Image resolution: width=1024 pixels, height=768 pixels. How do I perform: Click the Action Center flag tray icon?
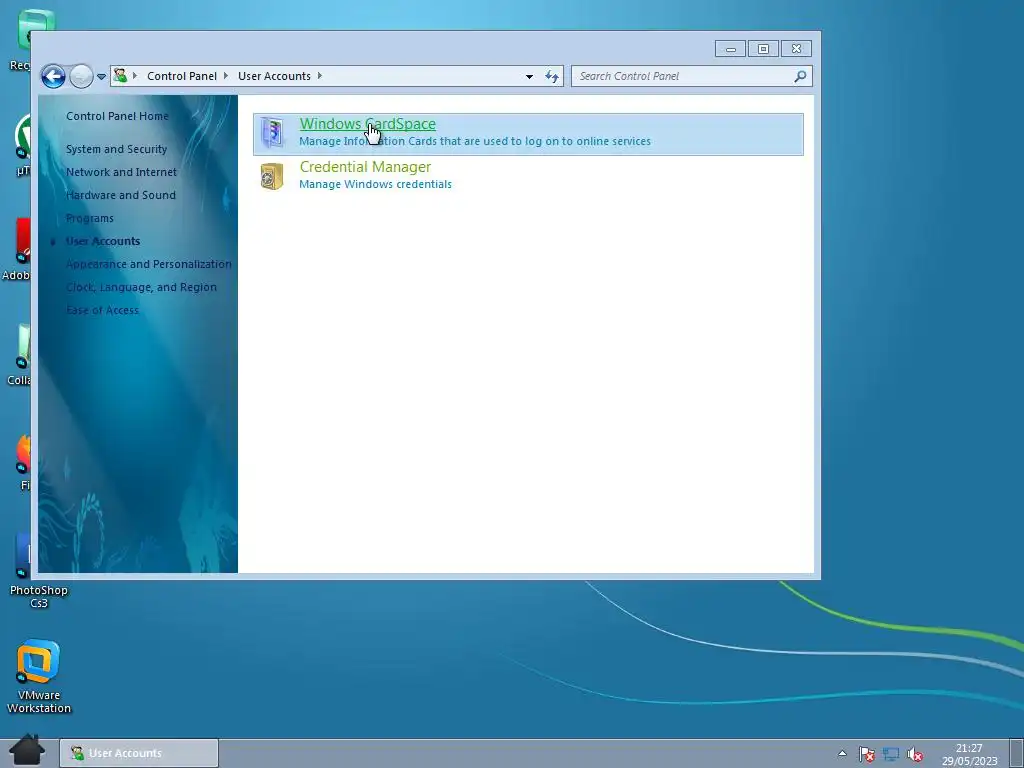(866, 754)
